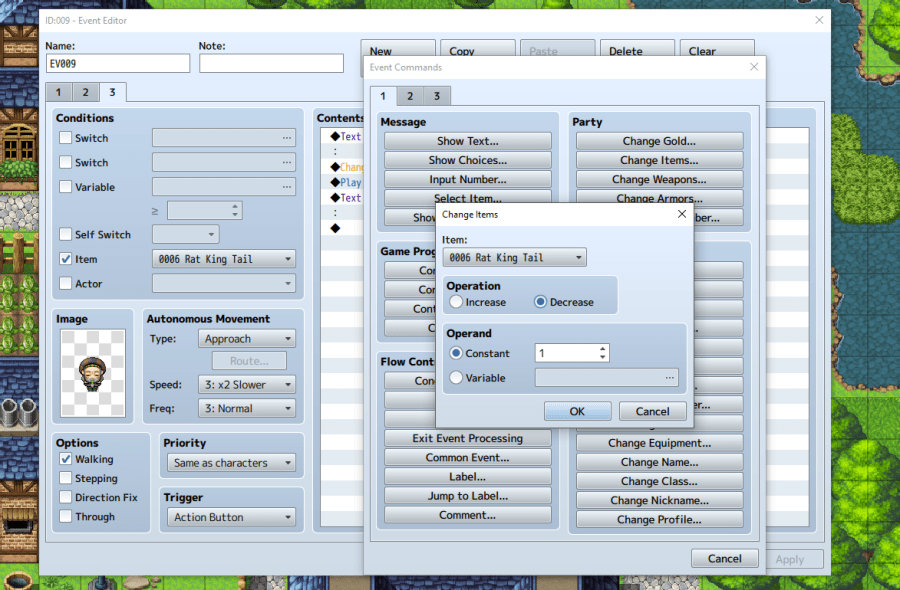Switch to Event Commands tab 2
This screenshot has height=590, width=900.
coord(409,96)
